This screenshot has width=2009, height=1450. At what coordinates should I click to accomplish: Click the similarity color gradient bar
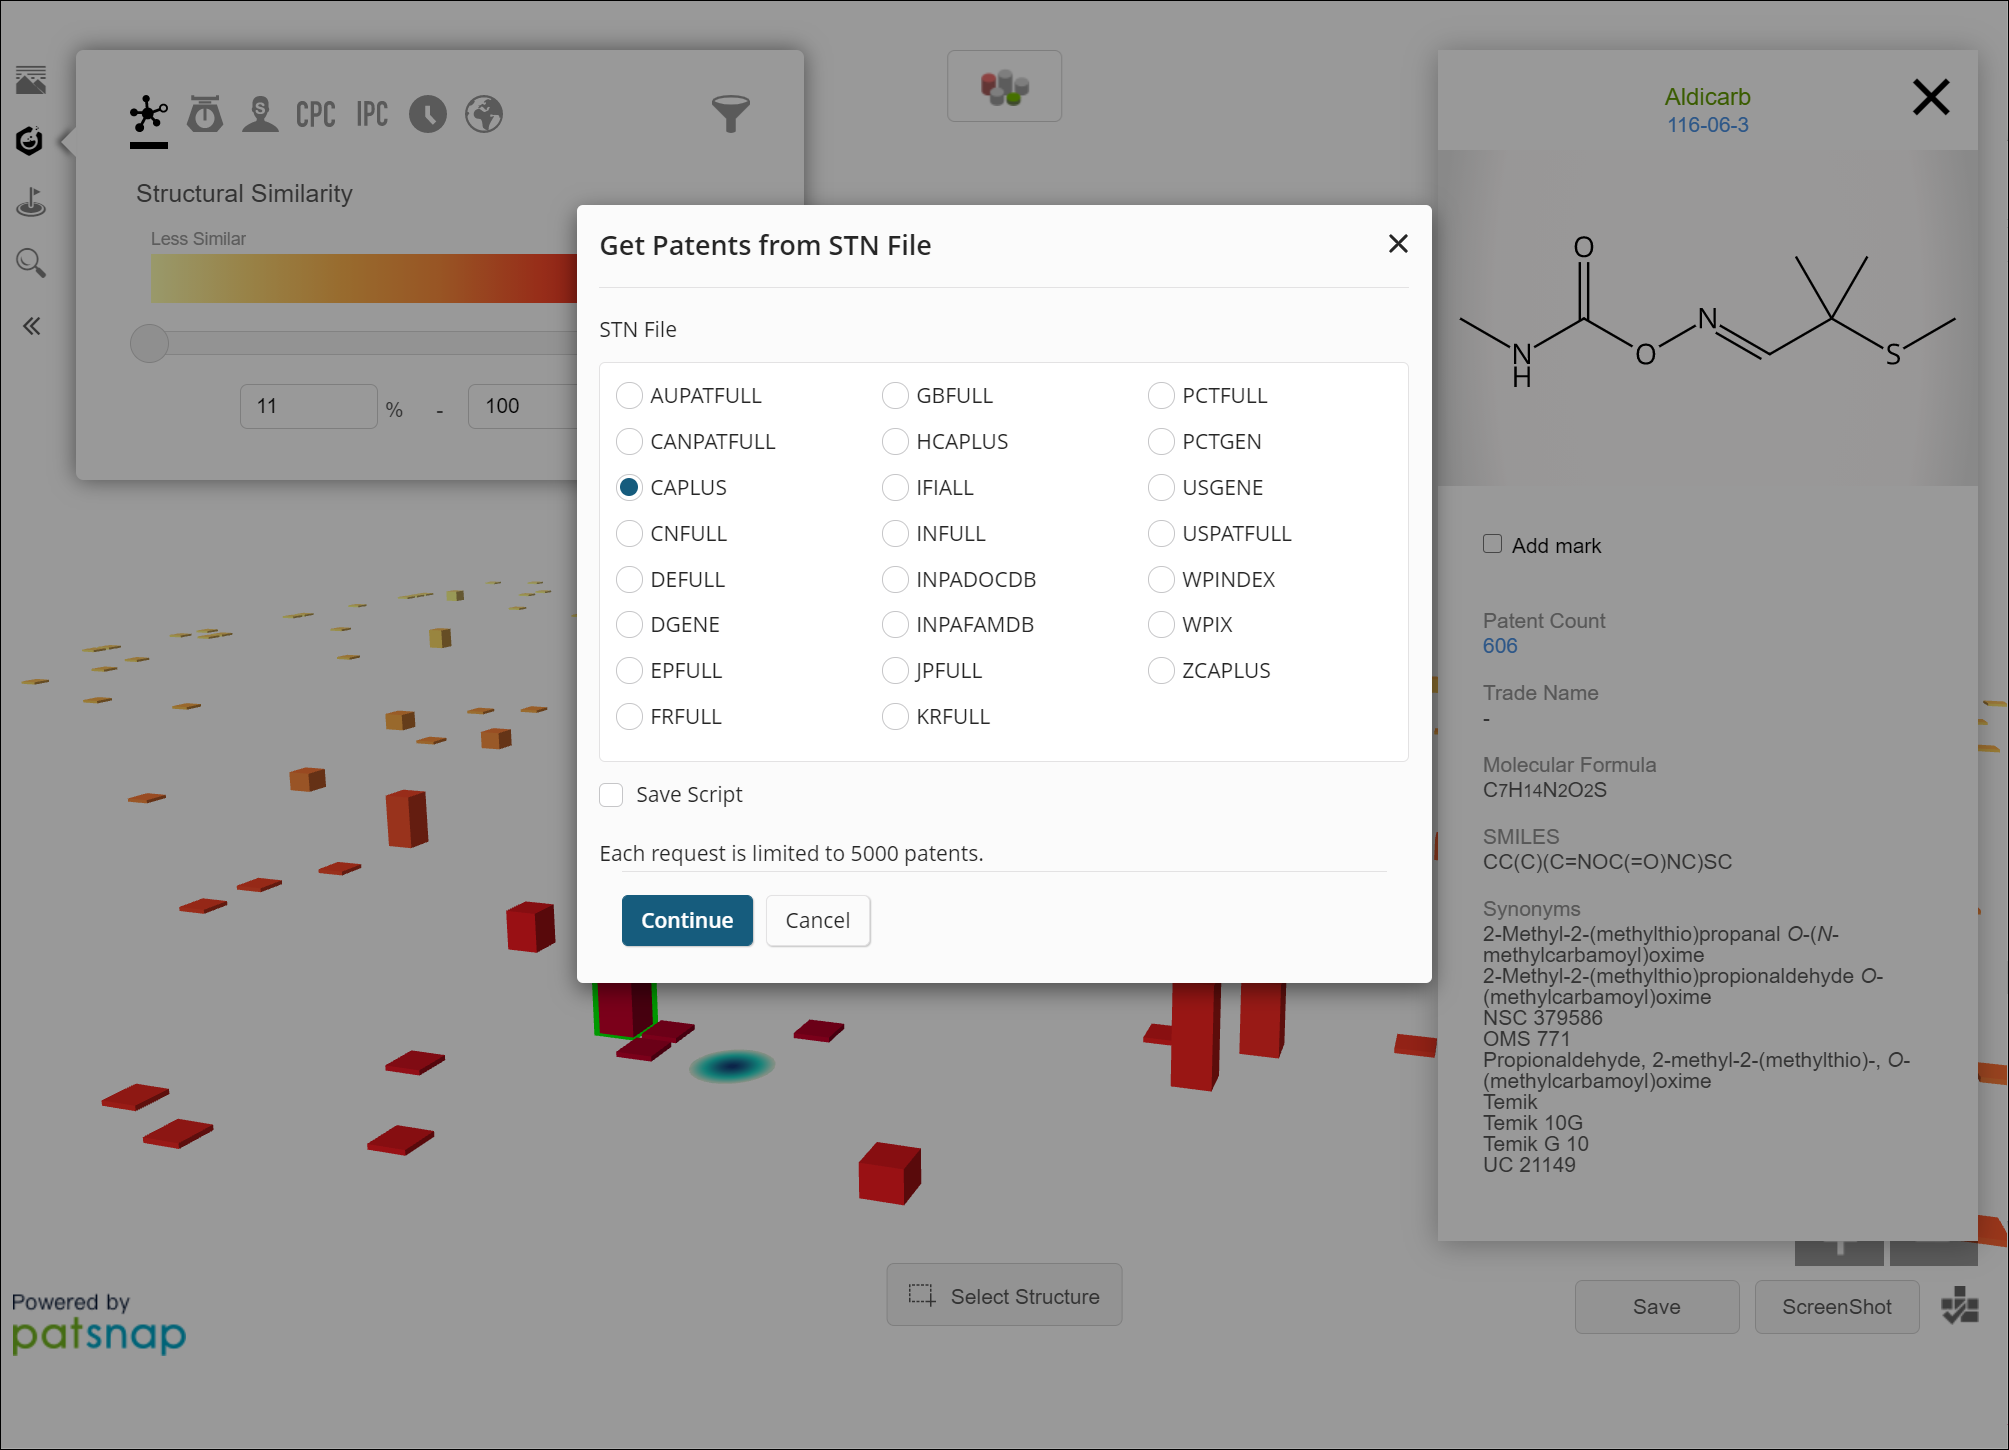point(364,278)
